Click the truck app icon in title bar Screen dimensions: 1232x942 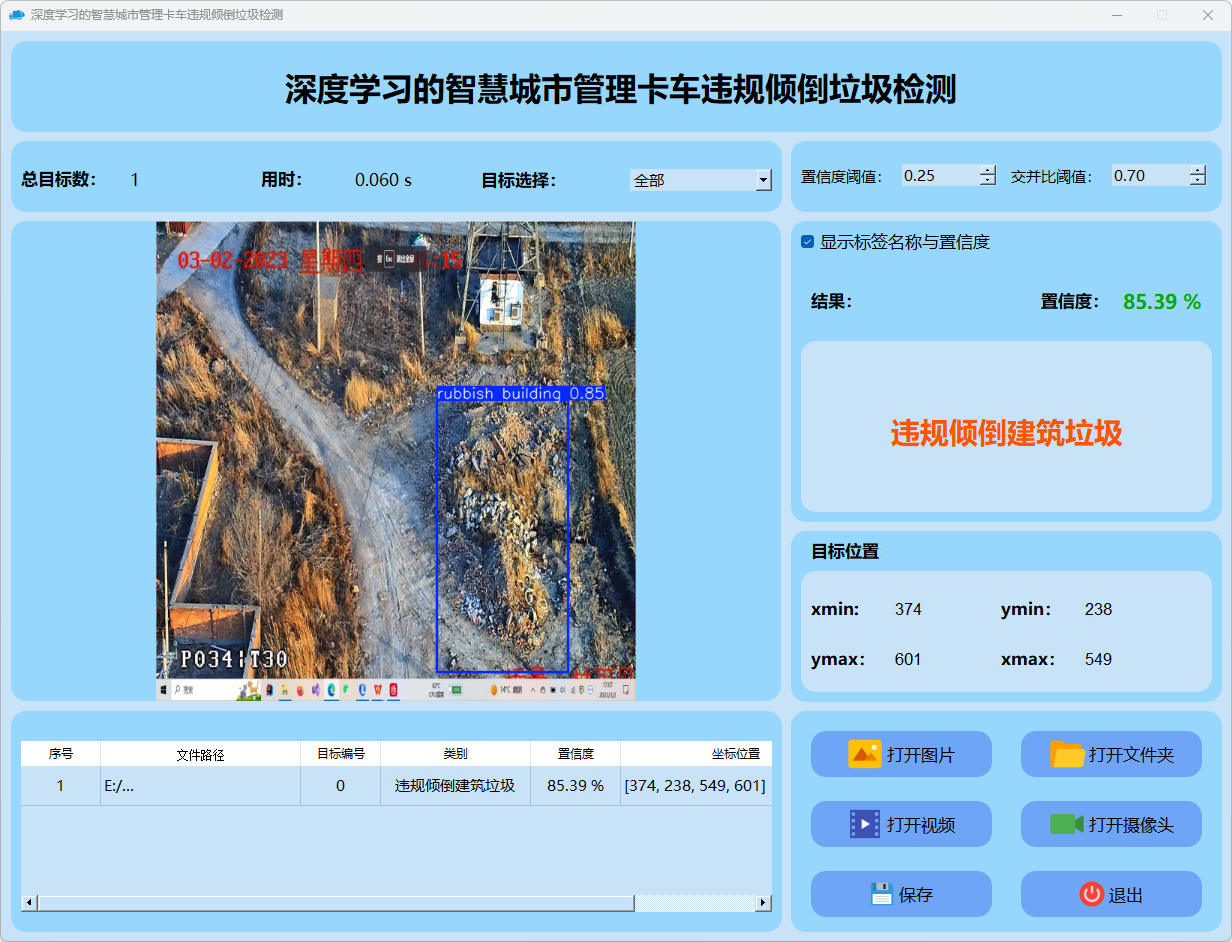point(16,15)
